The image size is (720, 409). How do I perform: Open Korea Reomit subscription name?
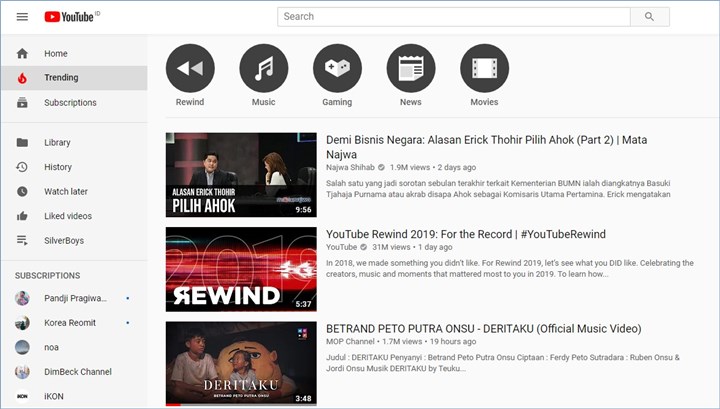click(70, 323)
